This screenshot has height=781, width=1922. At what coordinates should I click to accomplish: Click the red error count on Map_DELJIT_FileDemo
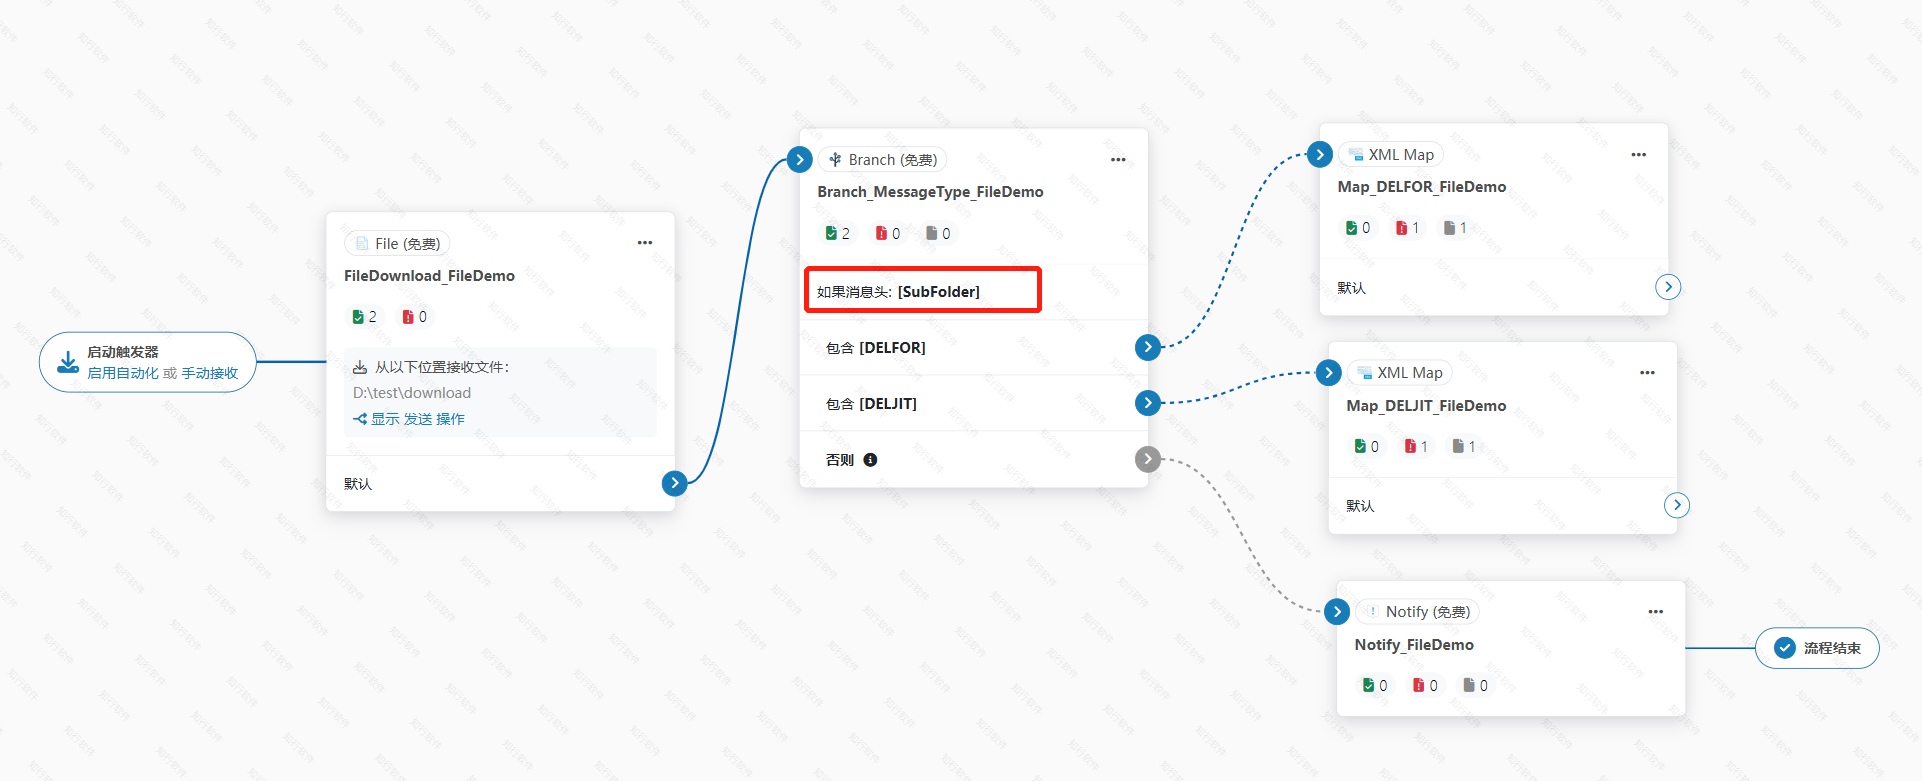pos(1416,446)
